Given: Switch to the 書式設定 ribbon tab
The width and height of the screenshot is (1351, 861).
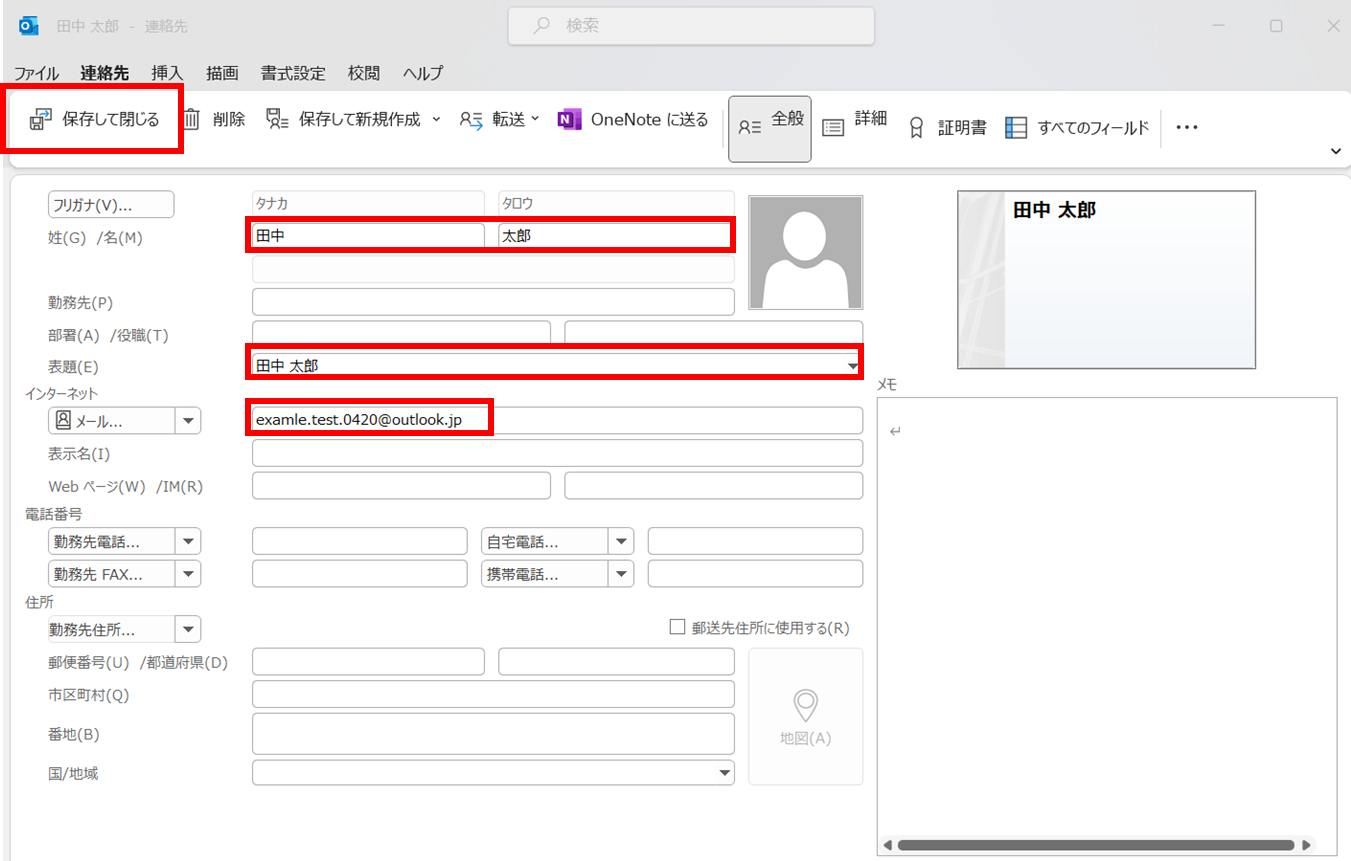Looking at the screenshot, I should 293,73.
